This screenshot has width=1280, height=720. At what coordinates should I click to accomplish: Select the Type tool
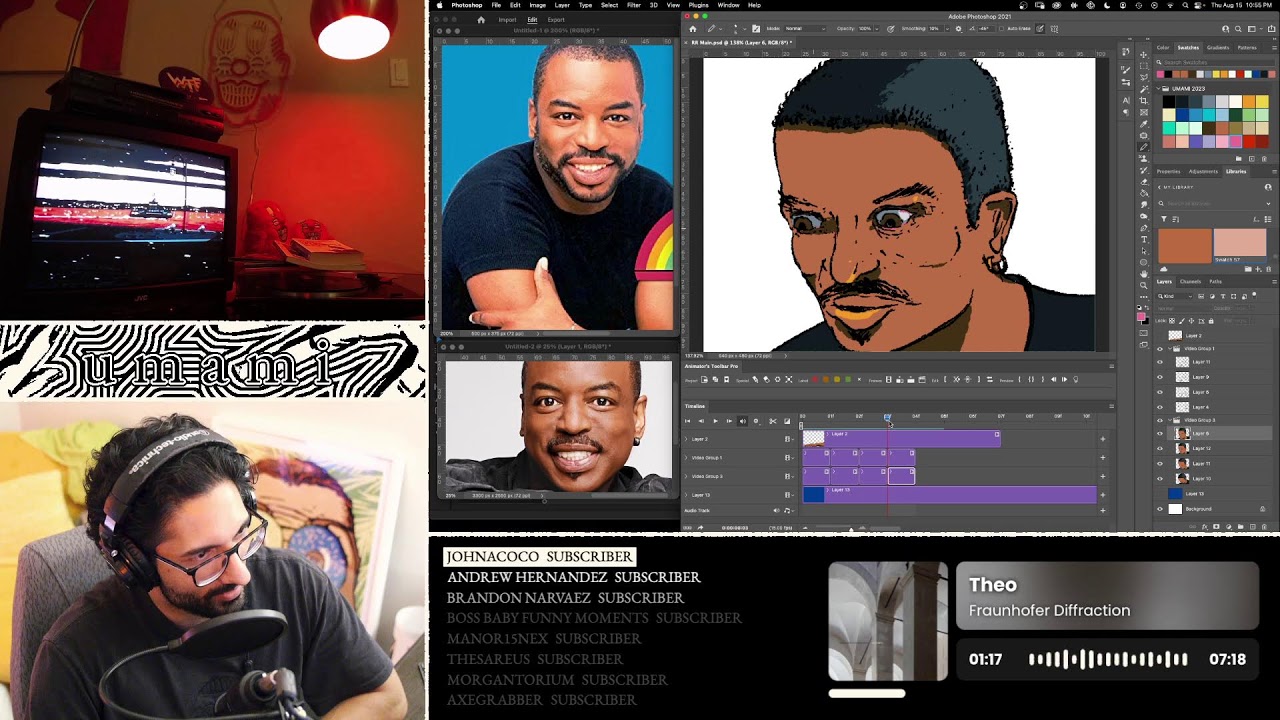point(1144,240)
